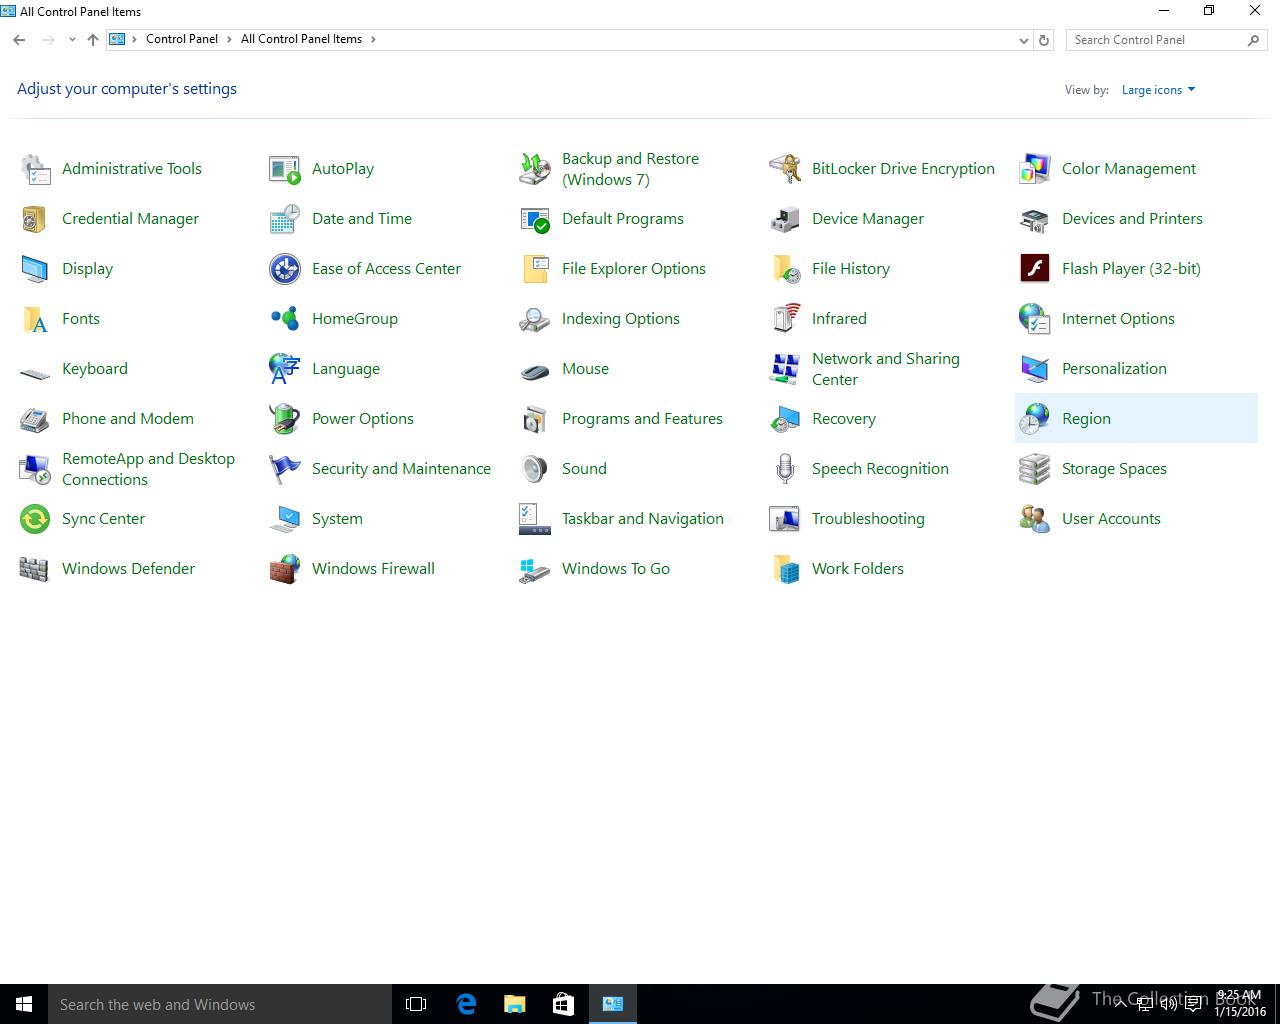The height and width of the screenshot is (1024, 1280).
Task: Open the Region link
Action: point(1086,419)
